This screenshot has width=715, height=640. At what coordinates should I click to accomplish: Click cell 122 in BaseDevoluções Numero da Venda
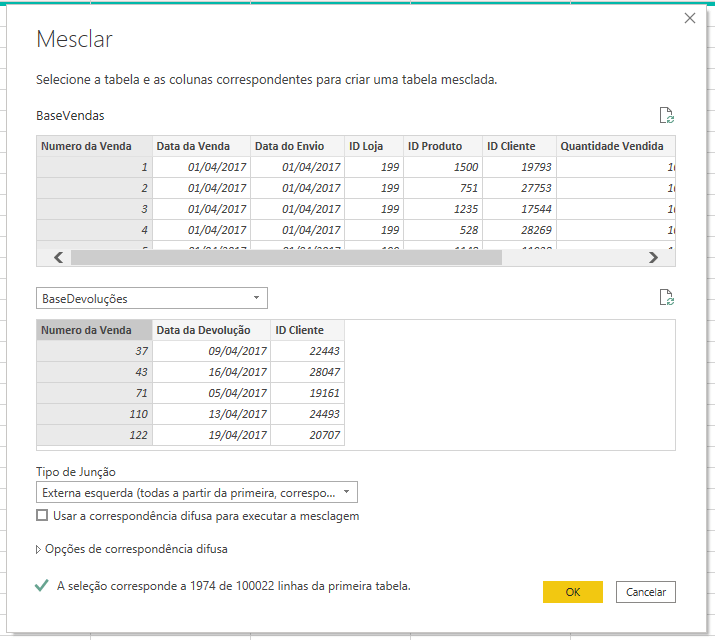coord(94,435)
